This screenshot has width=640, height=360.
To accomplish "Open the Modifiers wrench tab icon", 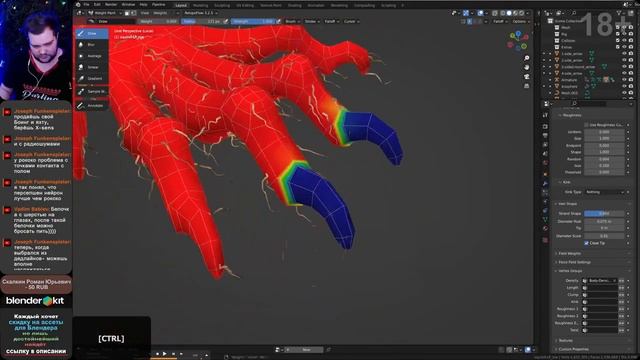I will [x=545, y=184].
